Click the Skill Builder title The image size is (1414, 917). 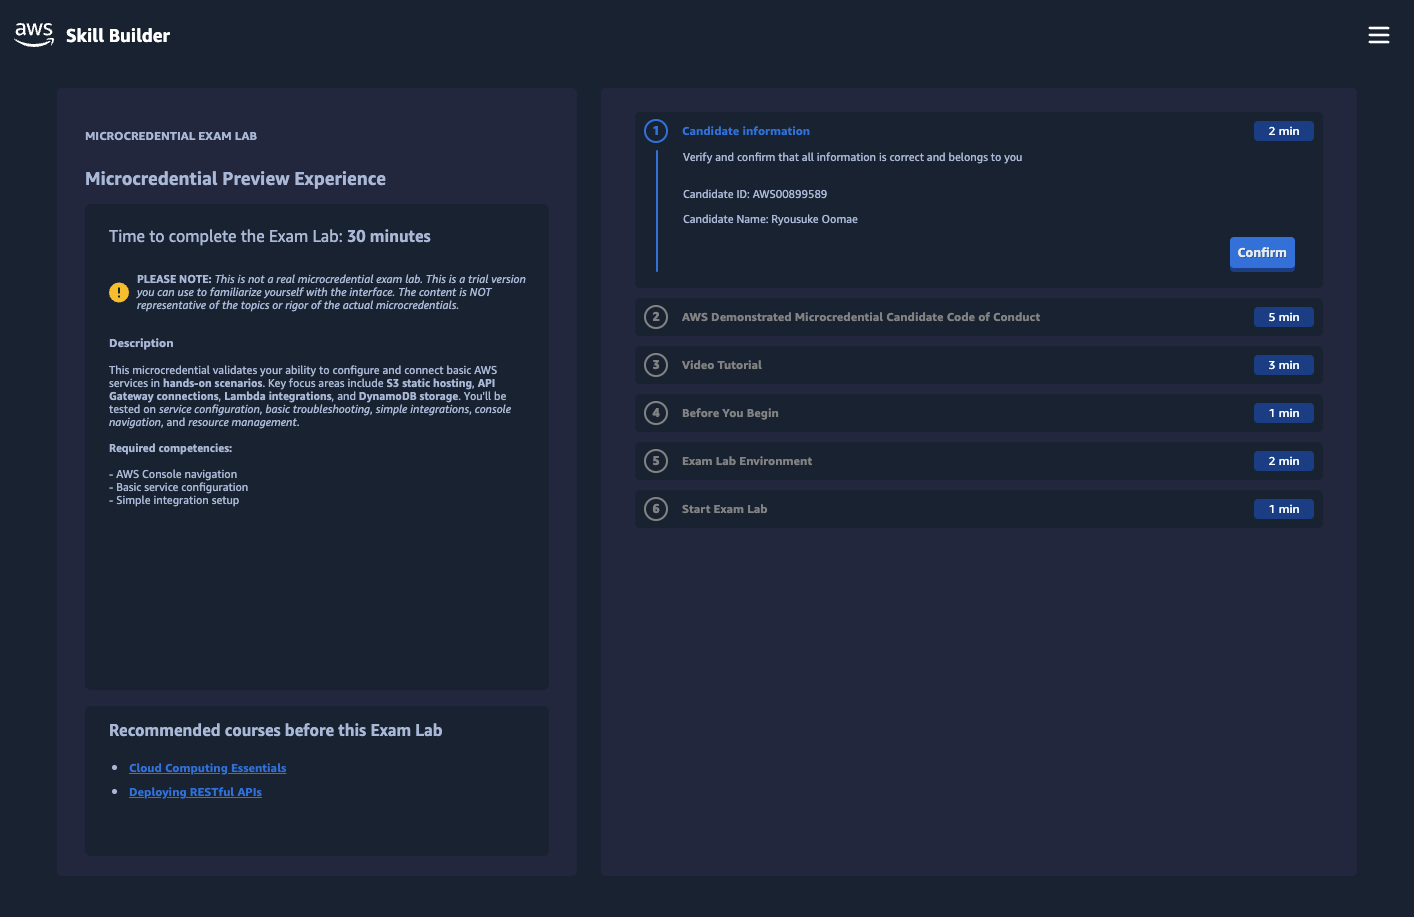[118, 36]
